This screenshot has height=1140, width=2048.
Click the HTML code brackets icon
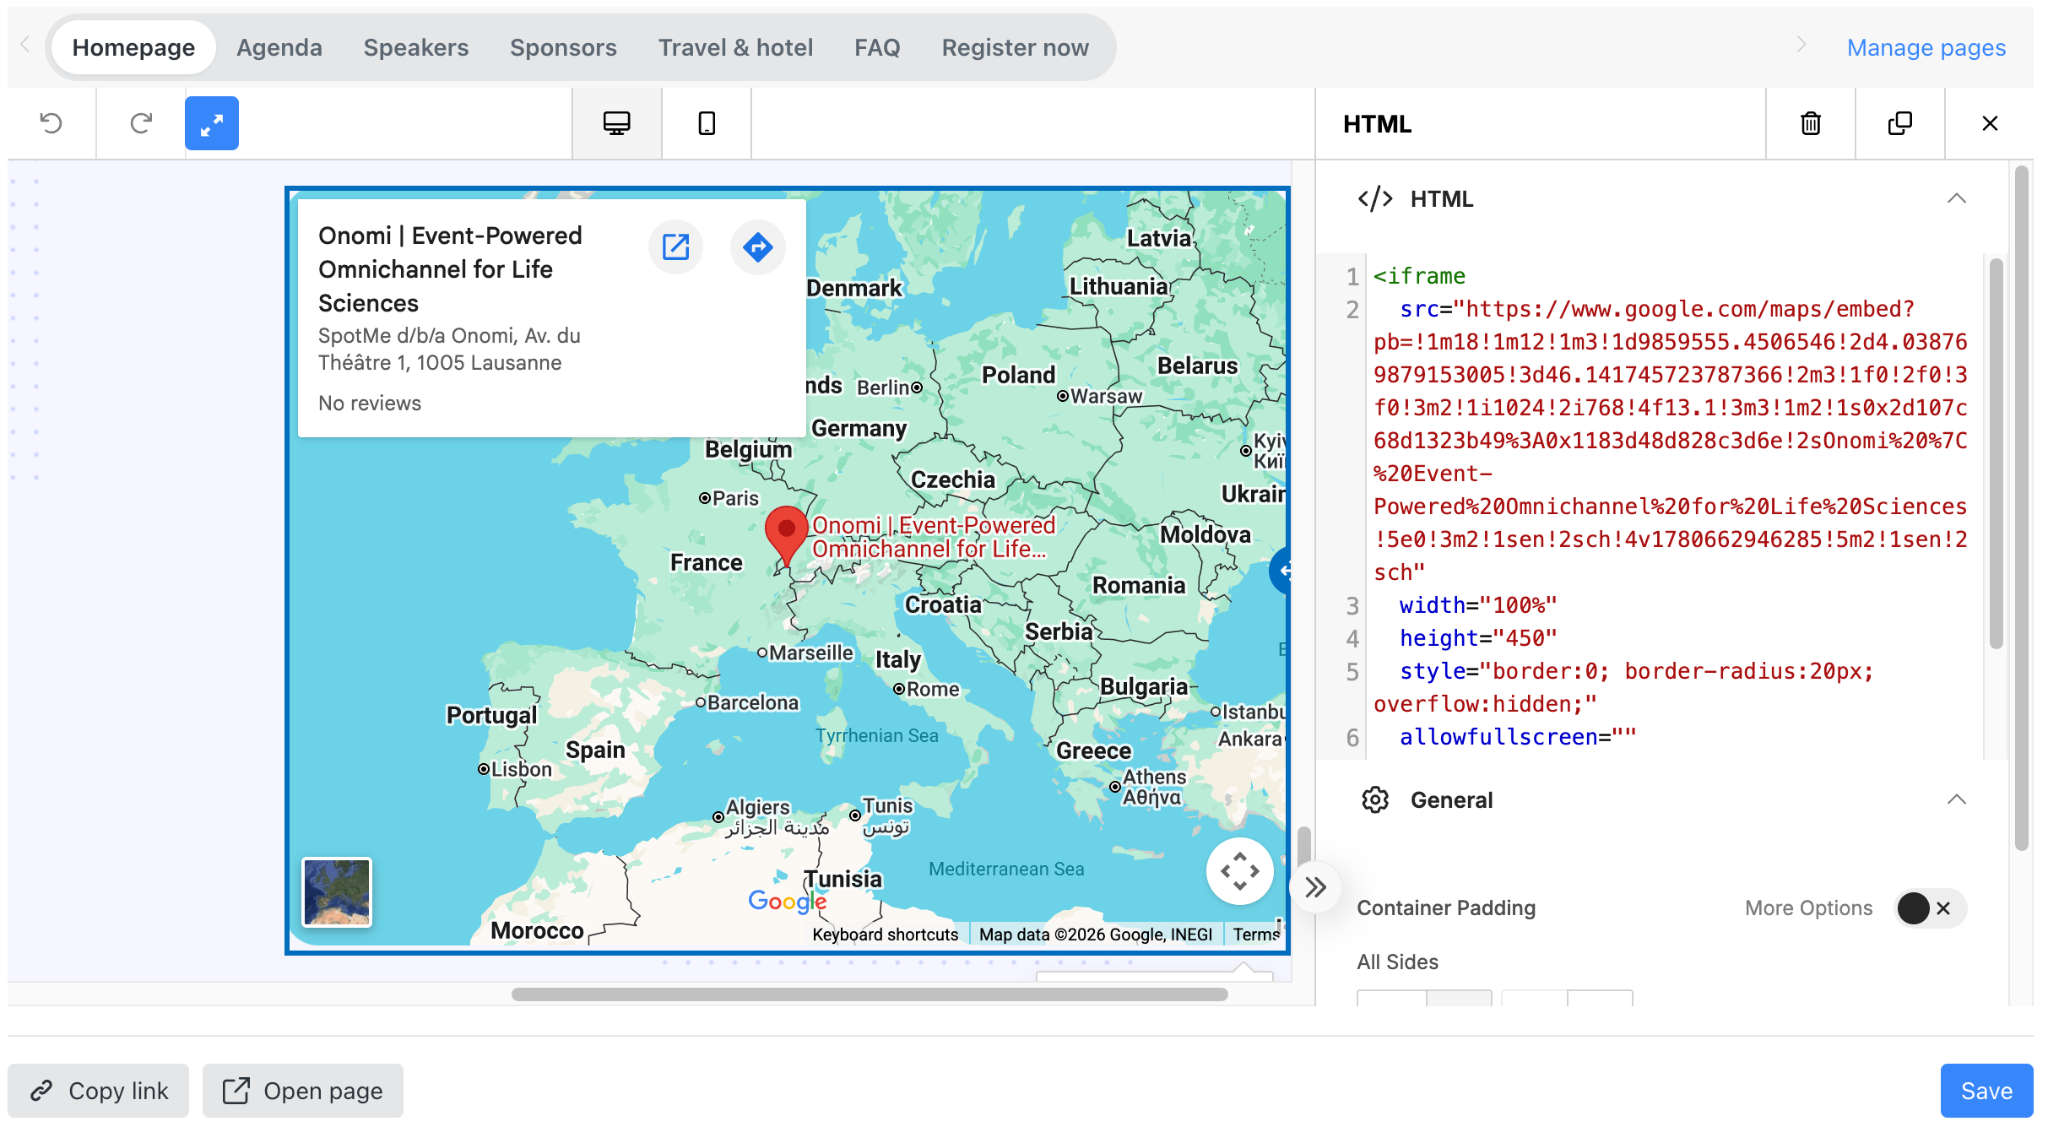pyautogui.click(x=1375, y=199)
